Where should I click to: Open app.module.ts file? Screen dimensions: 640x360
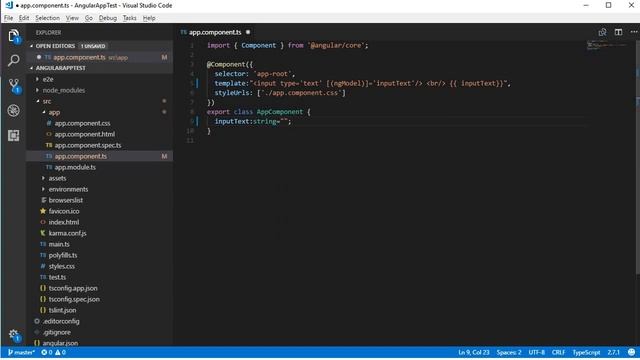(x=100, y=167)
